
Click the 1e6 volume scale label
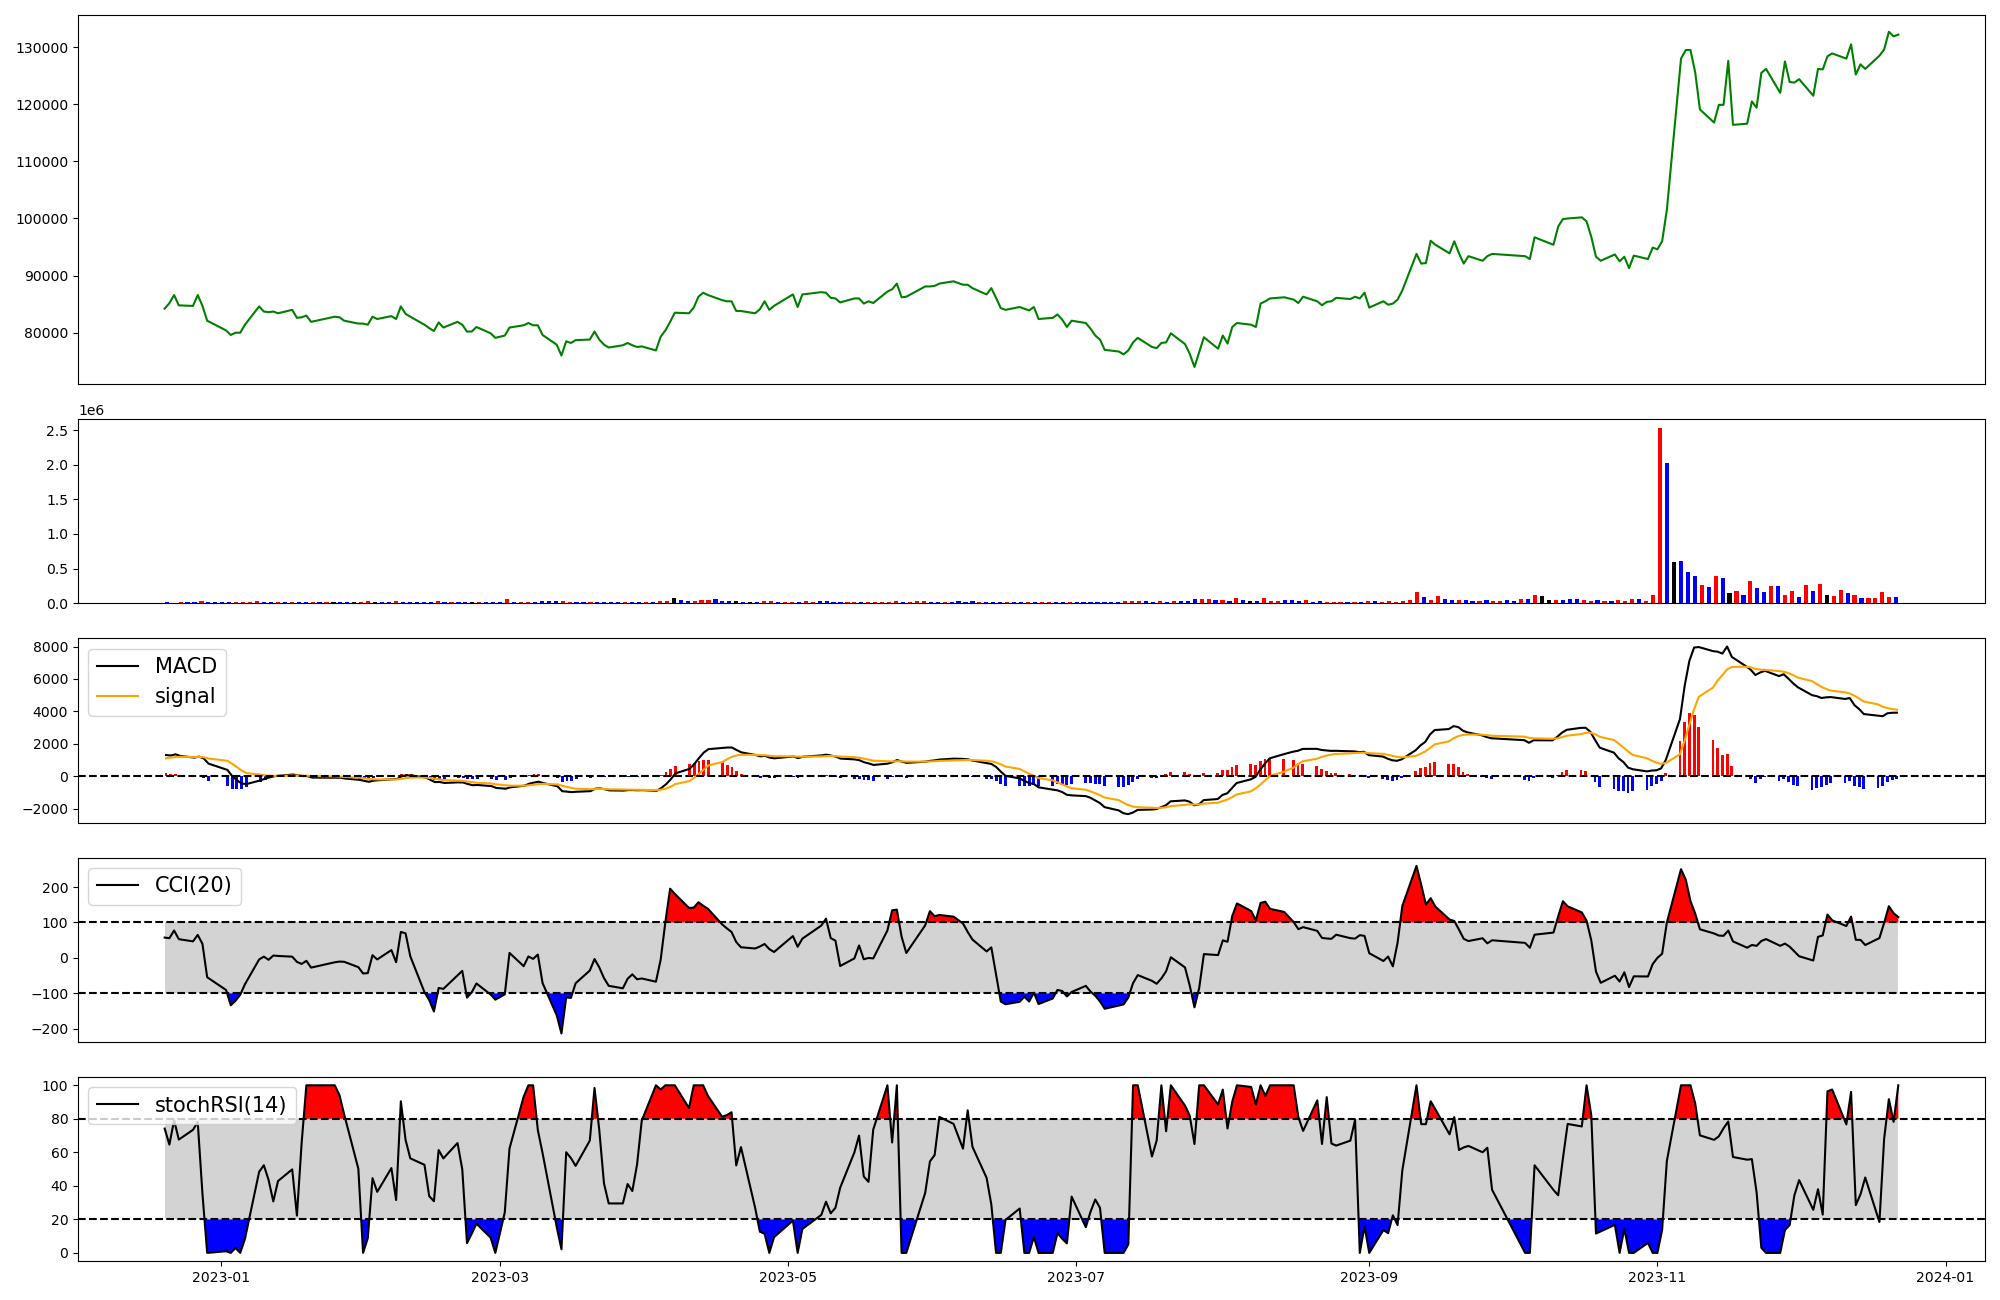pos(91,410)
